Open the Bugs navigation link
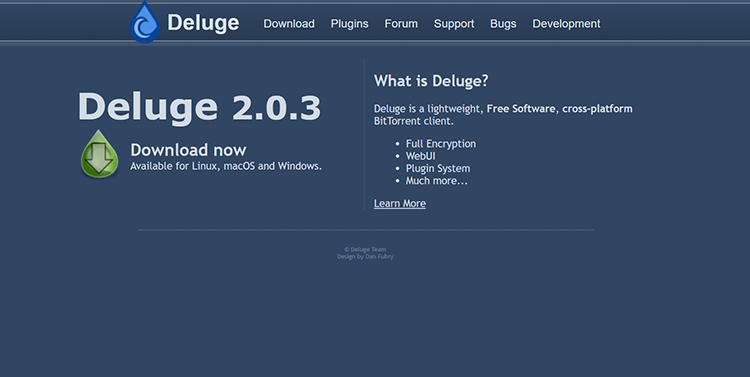Viewport: 750px width, 377px height. tap(503, 24)
